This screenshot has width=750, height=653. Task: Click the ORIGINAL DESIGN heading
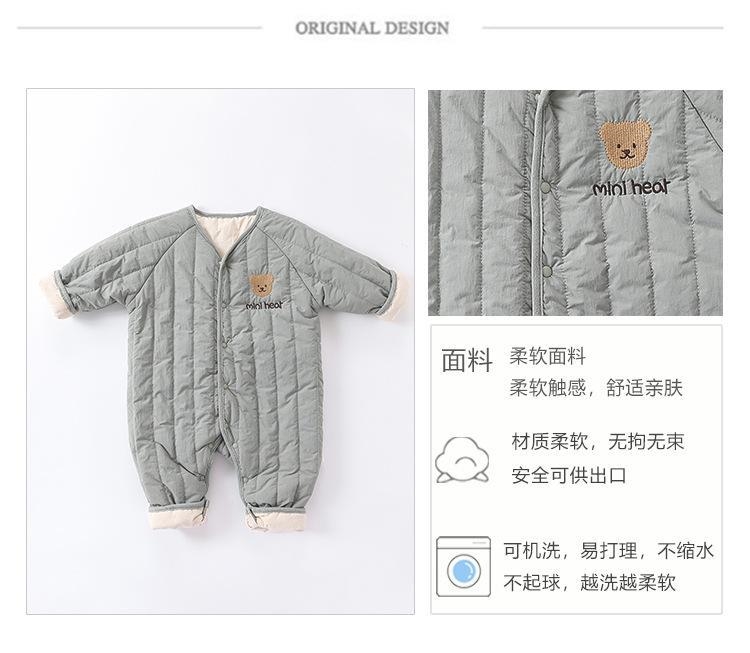[372, 28]
